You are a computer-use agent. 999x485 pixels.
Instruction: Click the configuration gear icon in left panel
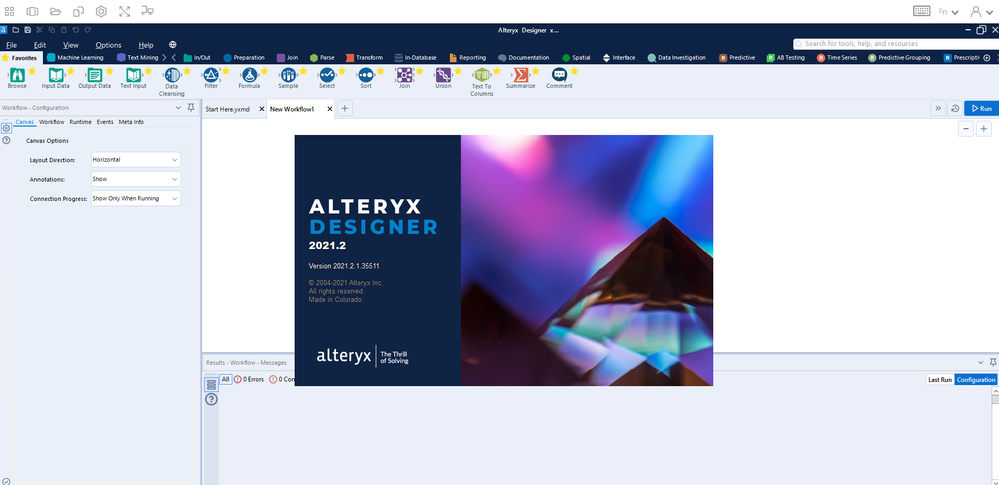pyautogui.click(x=6, y=128)
